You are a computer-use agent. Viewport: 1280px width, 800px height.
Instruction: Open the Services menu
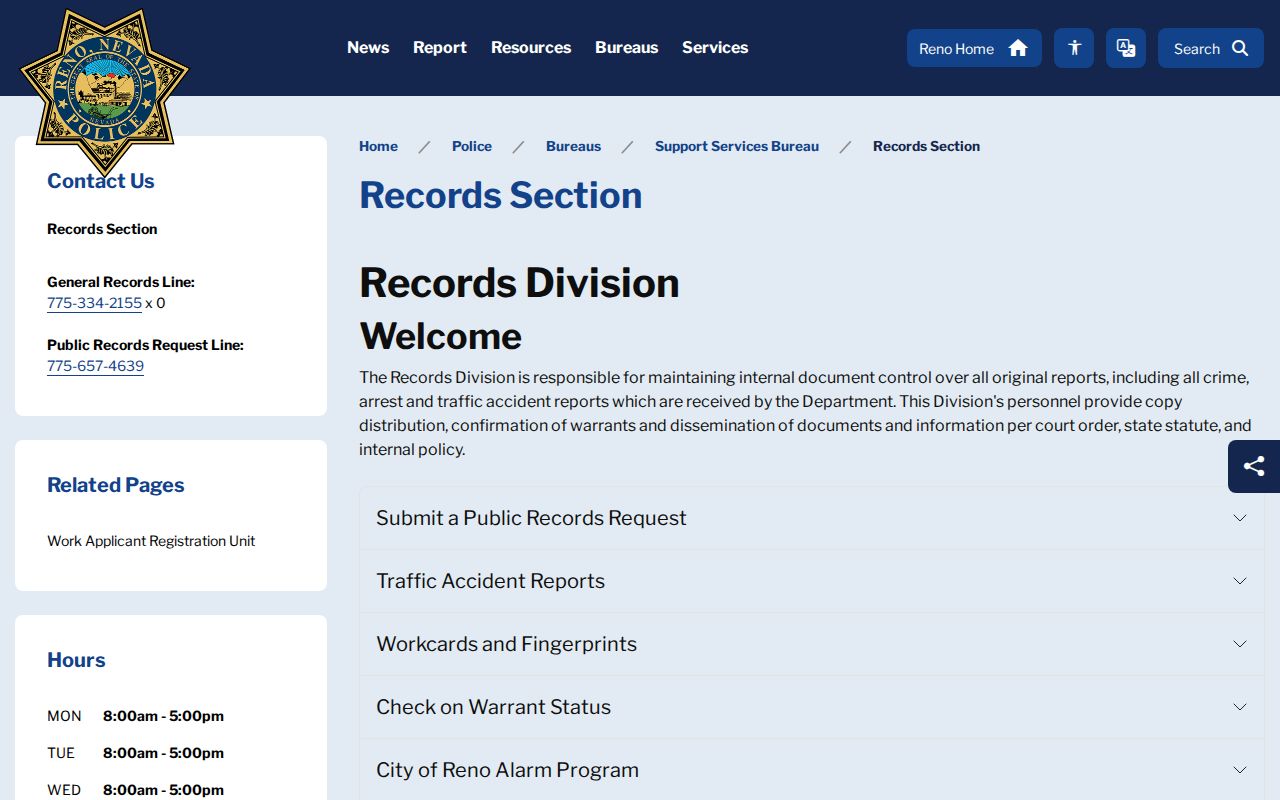click(x=715, y=47)
